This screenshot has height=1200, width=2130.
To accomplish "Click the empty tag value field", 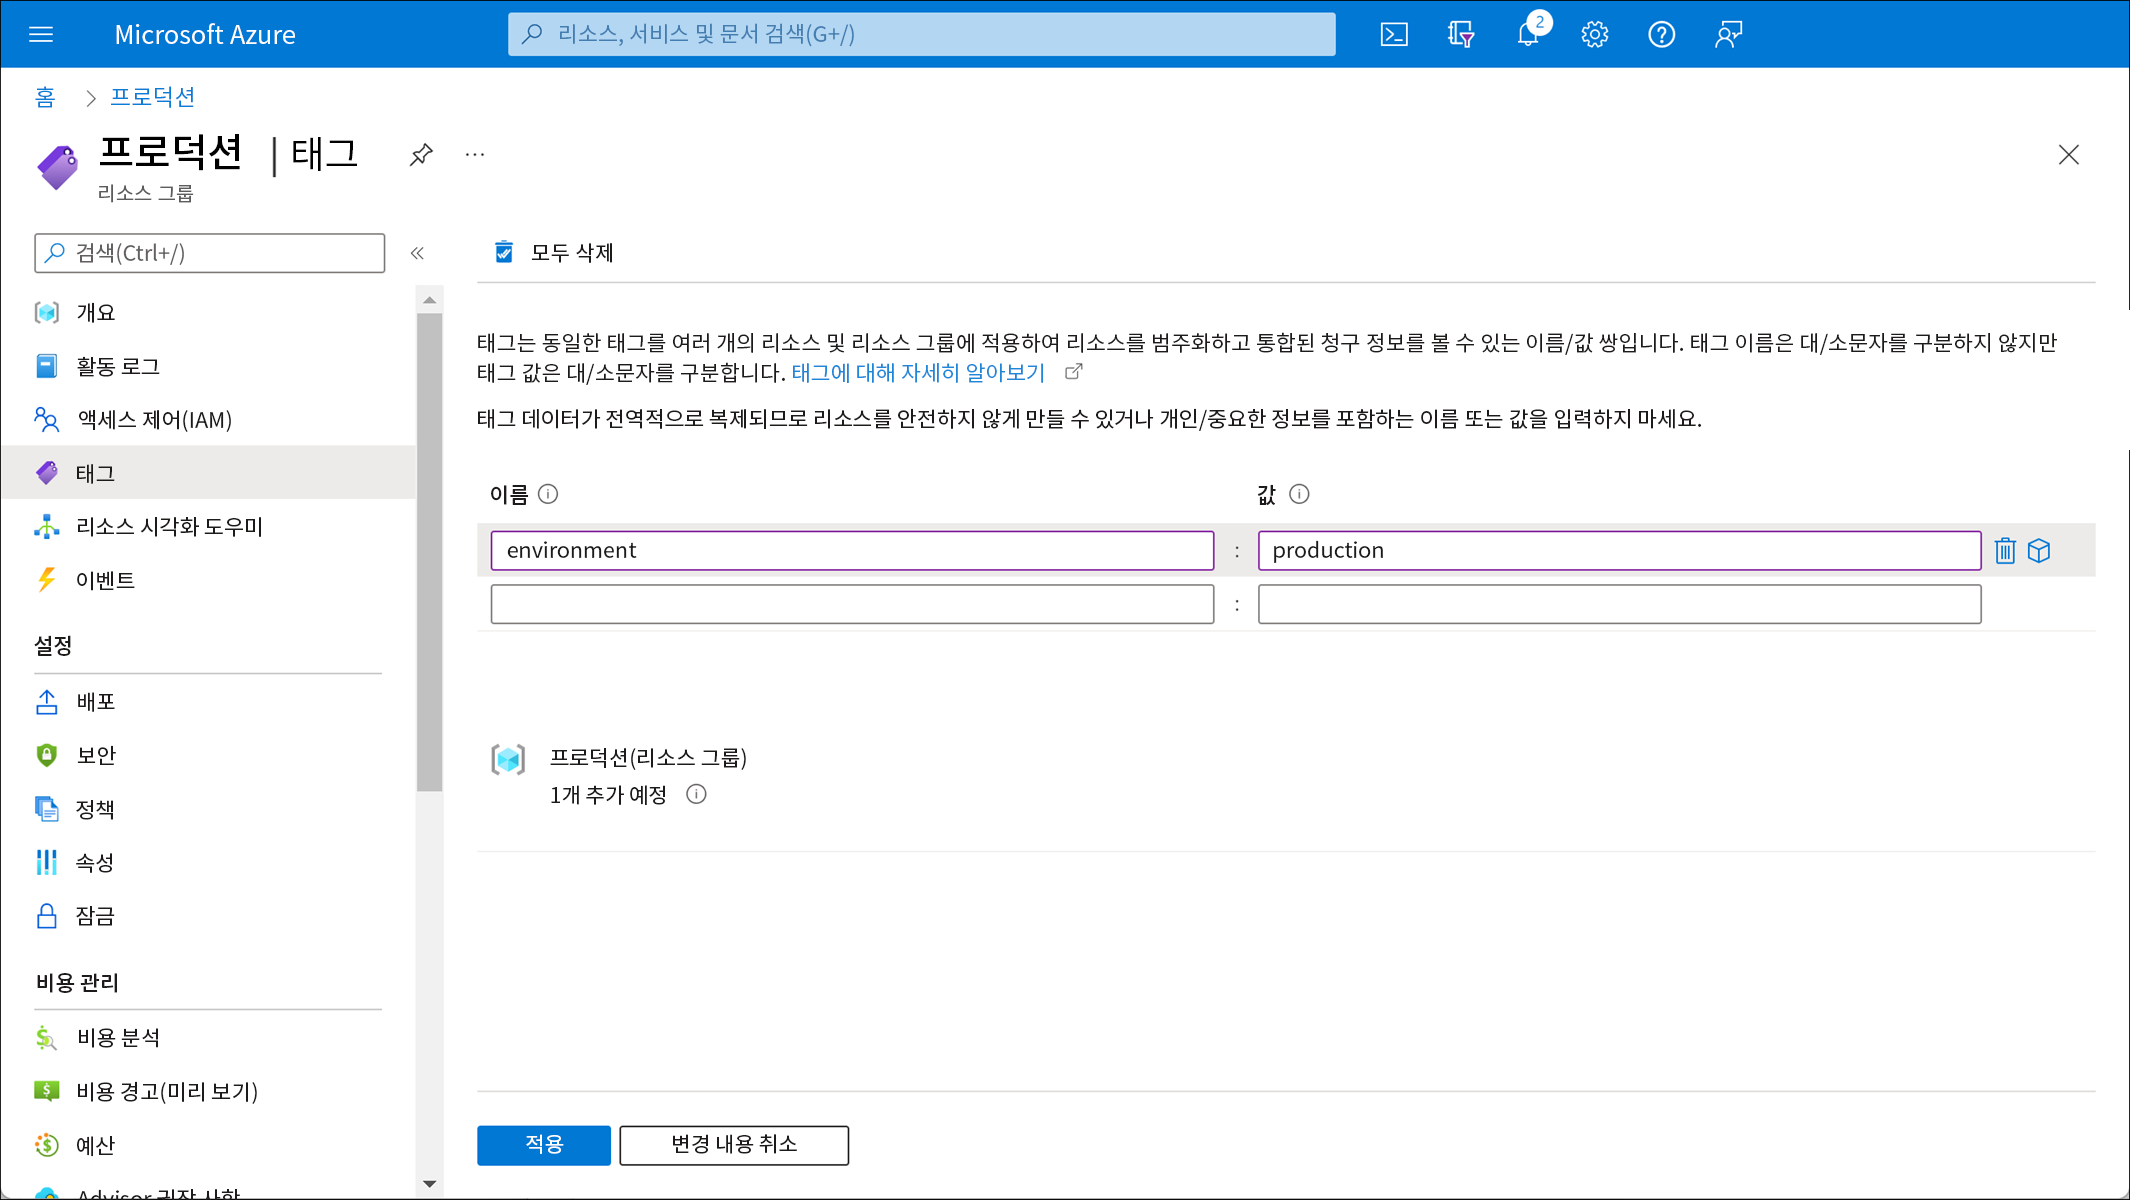I will pyautogui.click(x=1619, y=605).
